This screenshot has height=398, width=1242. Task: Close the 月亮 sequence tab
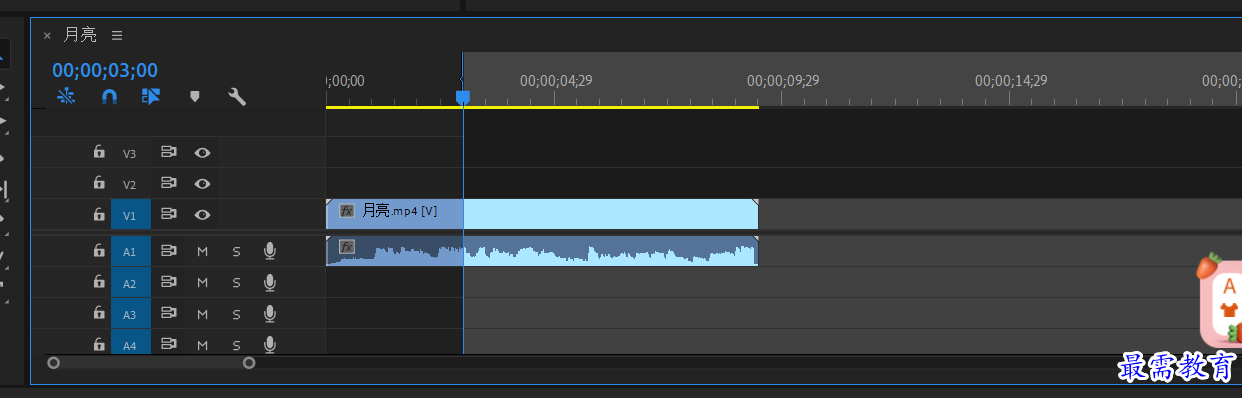(47, 35)
